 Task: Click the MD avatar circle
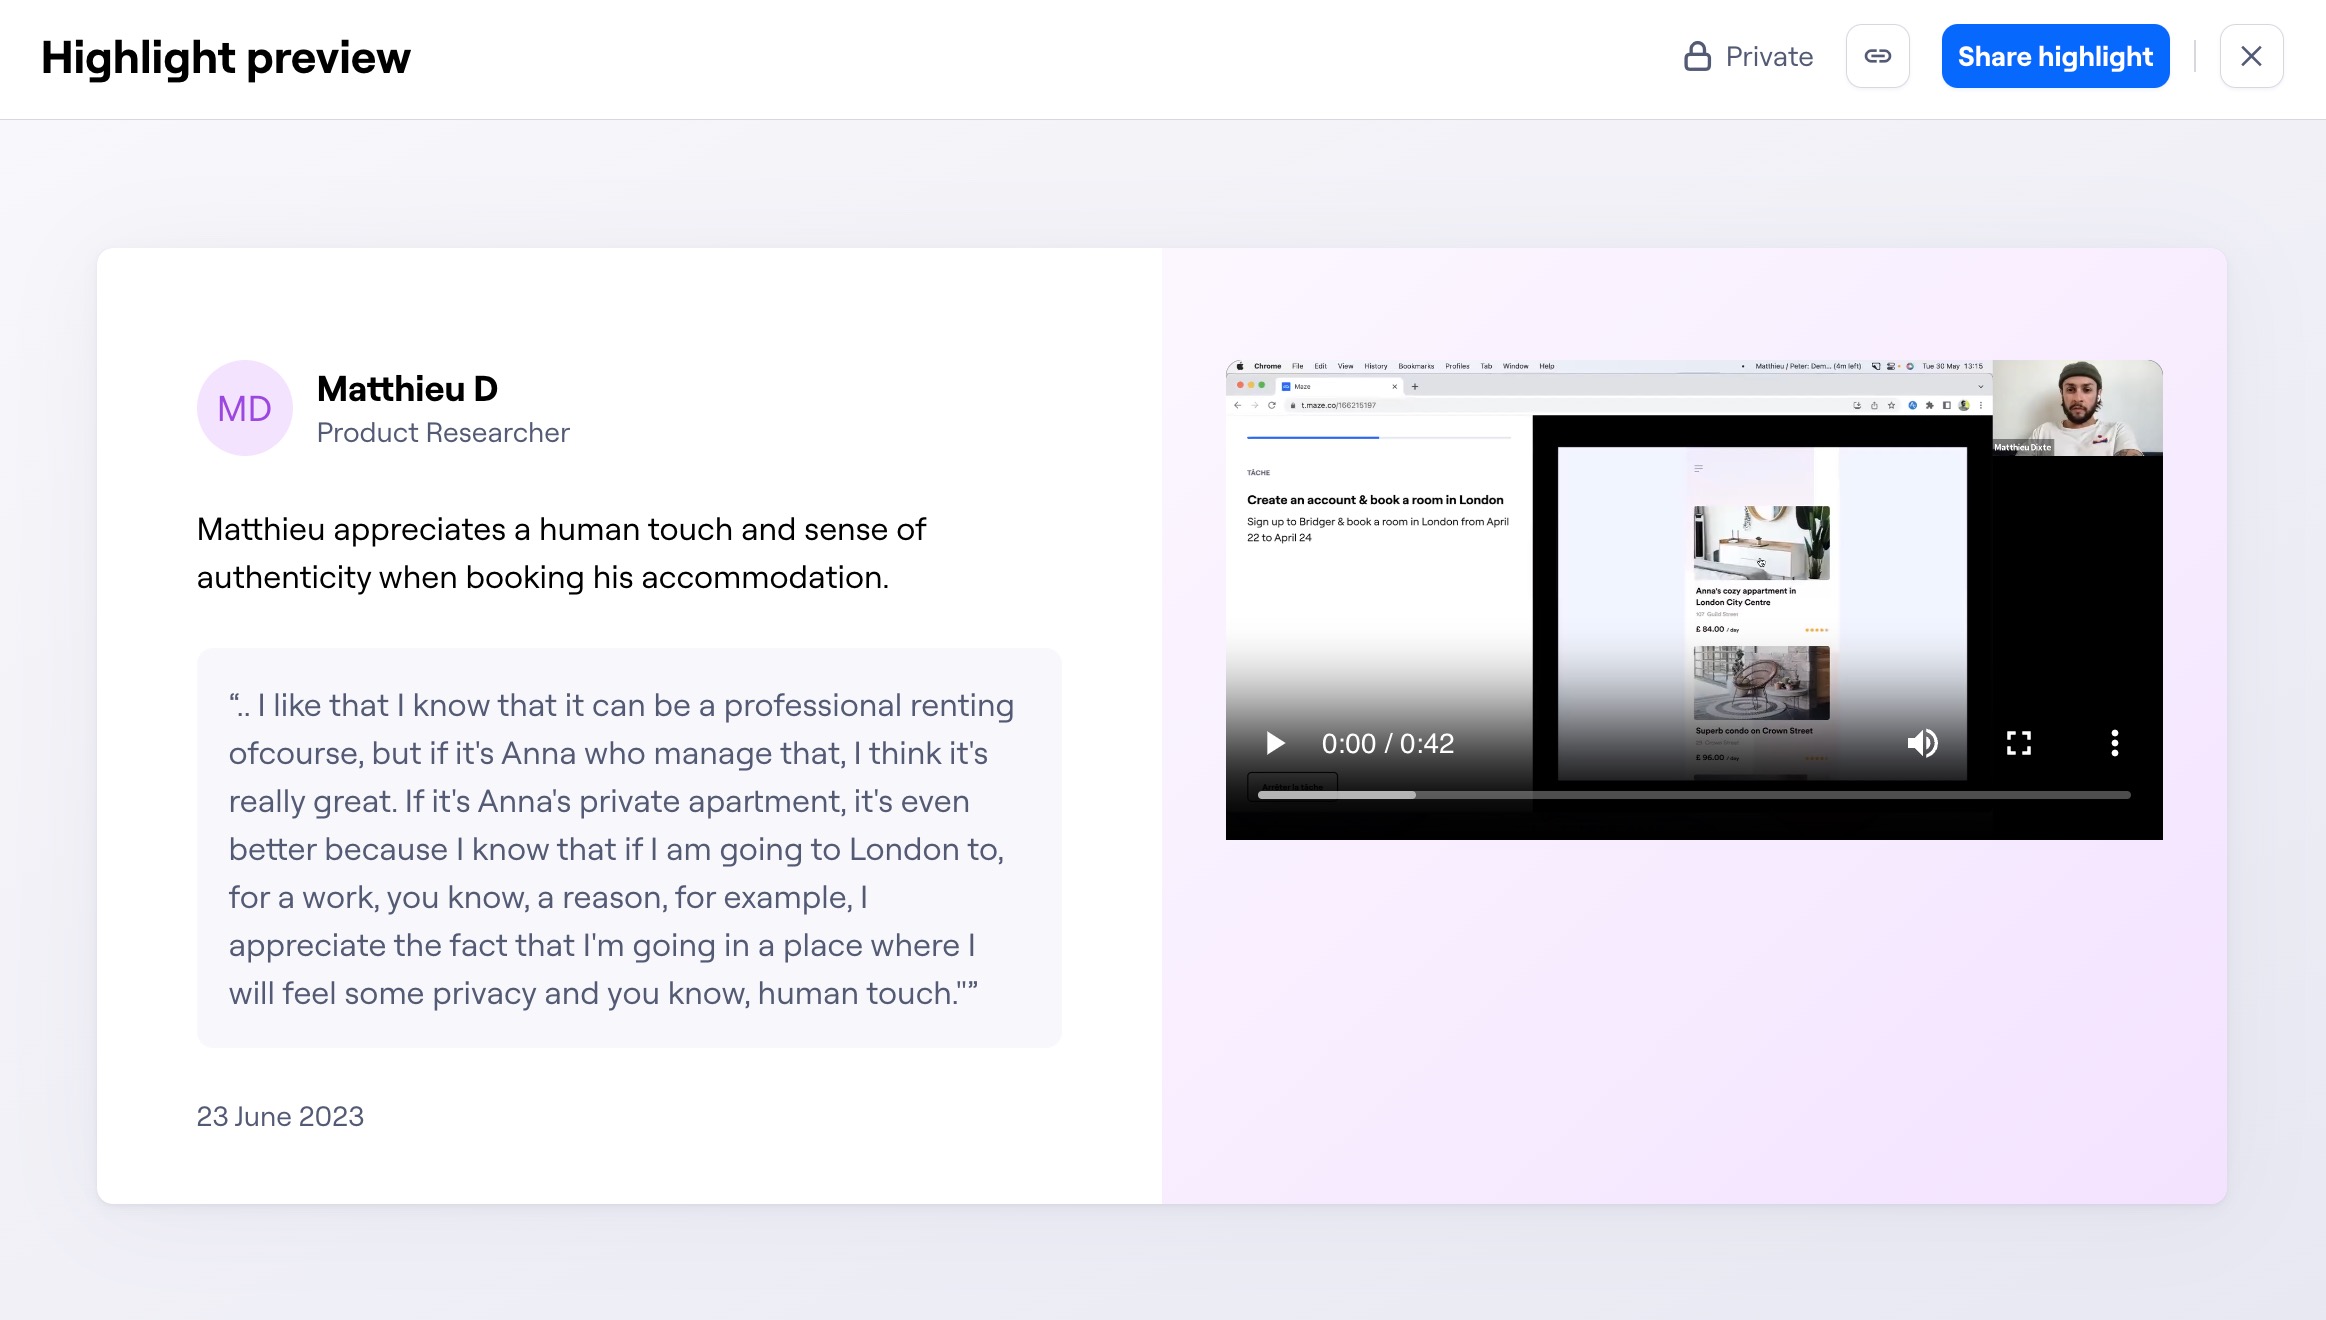pyautogui.click(x=244, y=408)
